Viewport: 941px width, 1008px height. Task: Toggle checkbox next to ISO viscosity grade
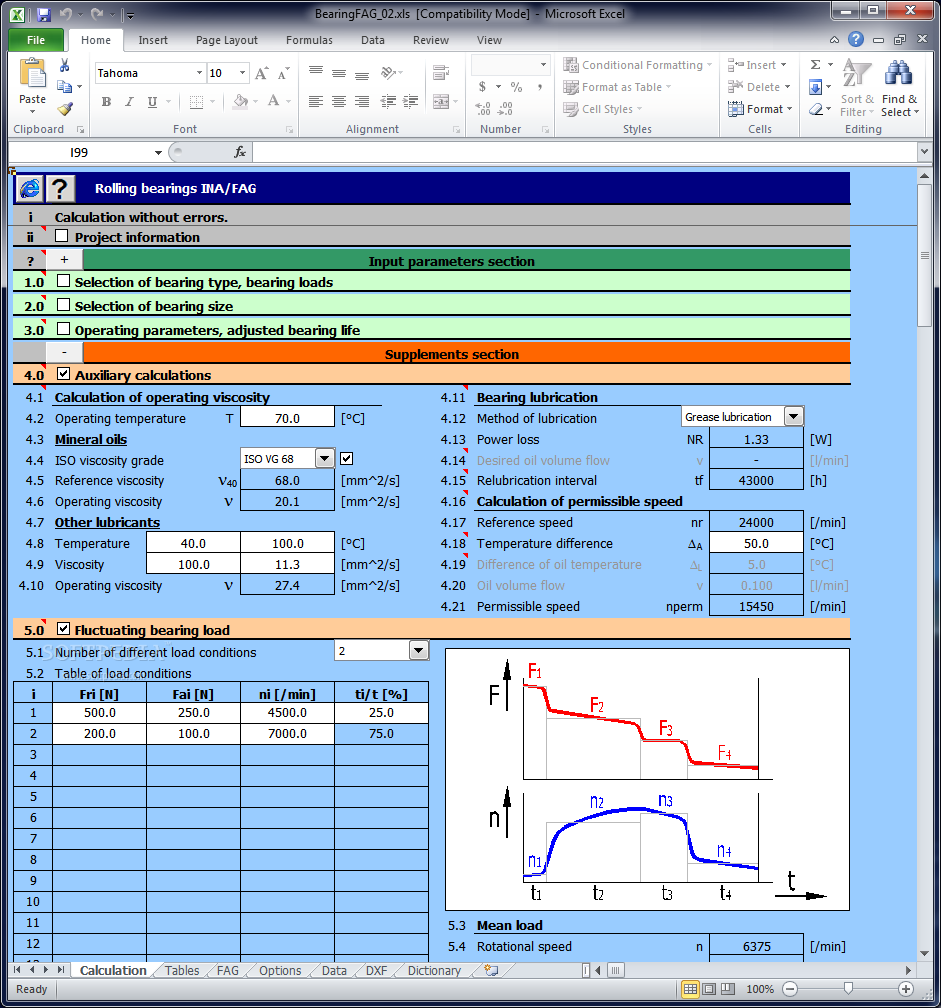(x=346, y=458)
